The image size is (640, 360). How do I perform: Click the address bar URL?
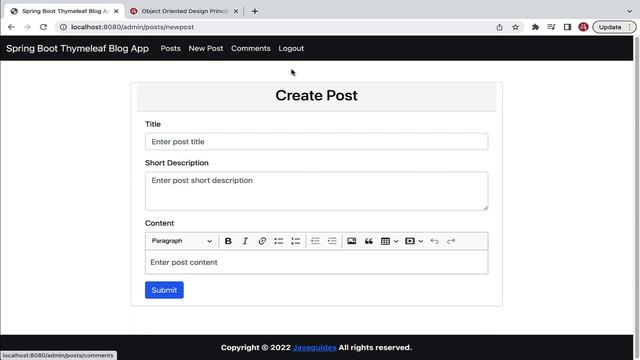coord(132,27)
